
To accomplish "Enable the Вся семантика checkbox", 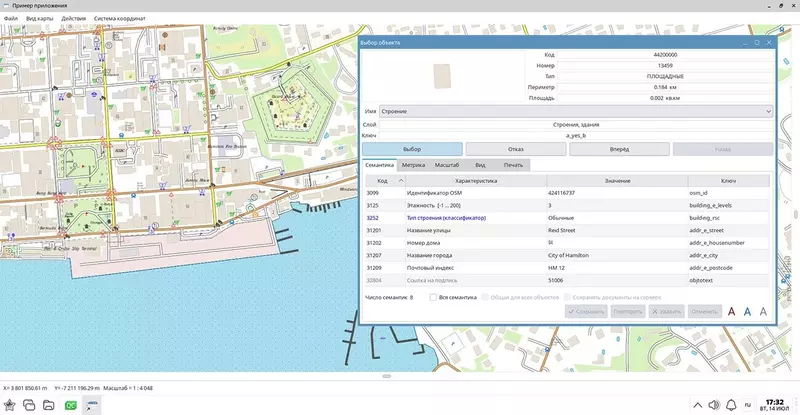I will (433, 297).
